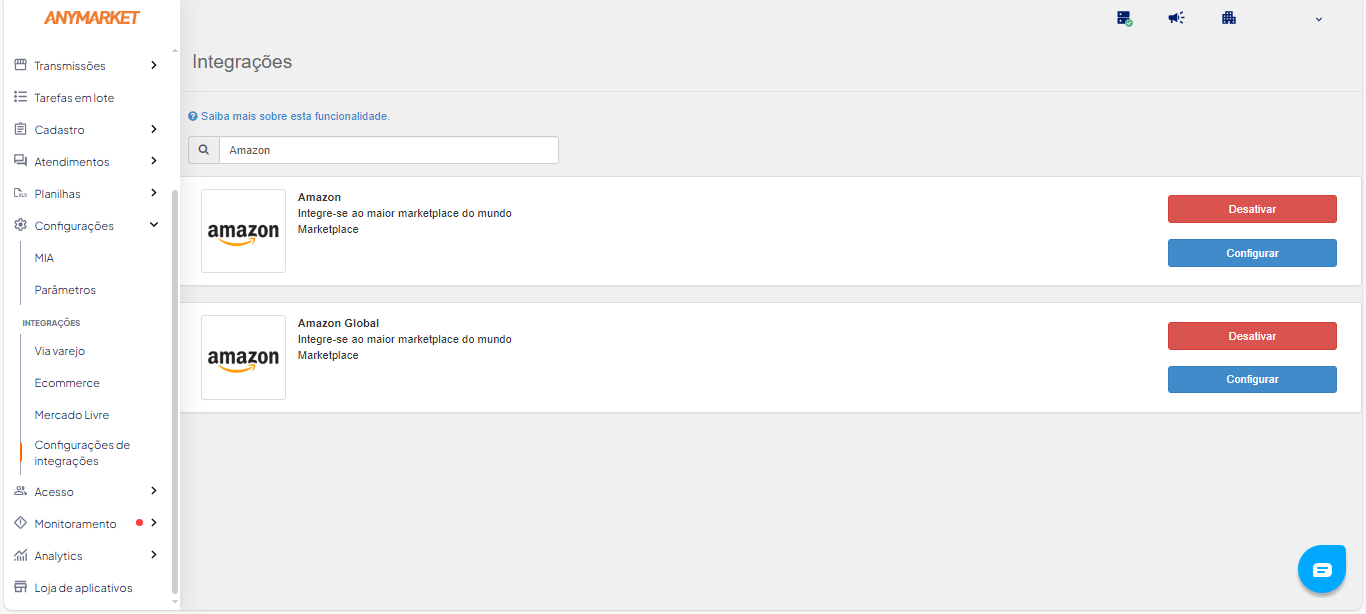Open the announcements megaphone icon
The width and height of the screenshot is (1366, 614).
coord(1176,18)
